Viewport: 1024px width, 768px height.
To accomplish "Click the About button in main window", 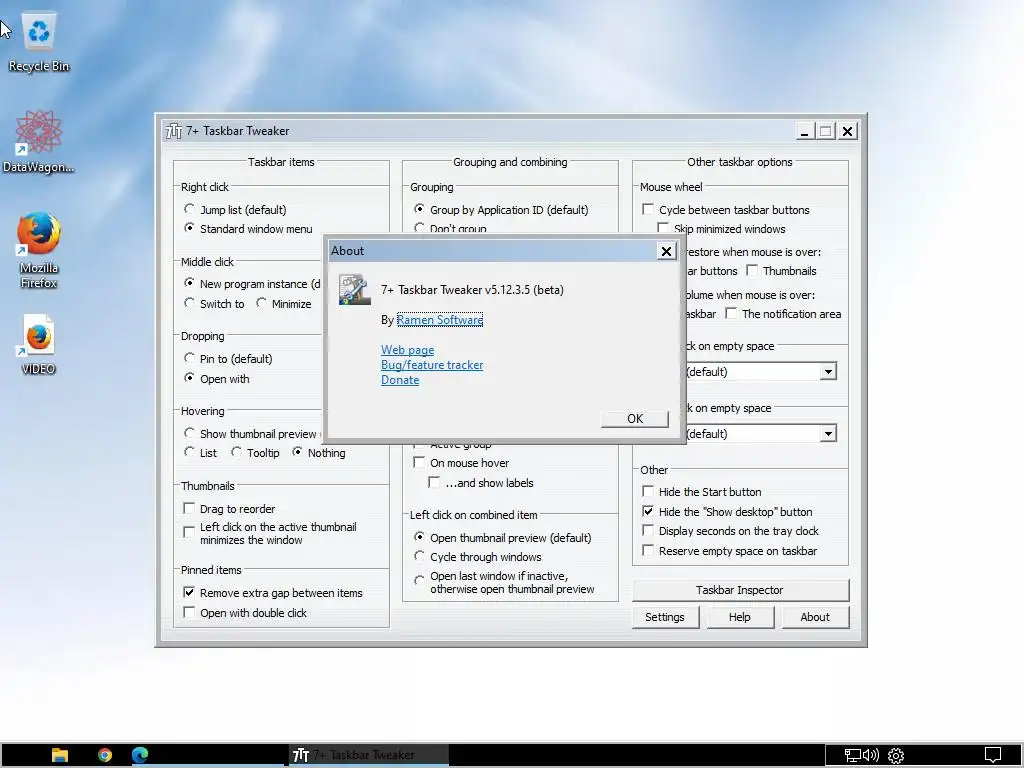I will tap(815, 617).
